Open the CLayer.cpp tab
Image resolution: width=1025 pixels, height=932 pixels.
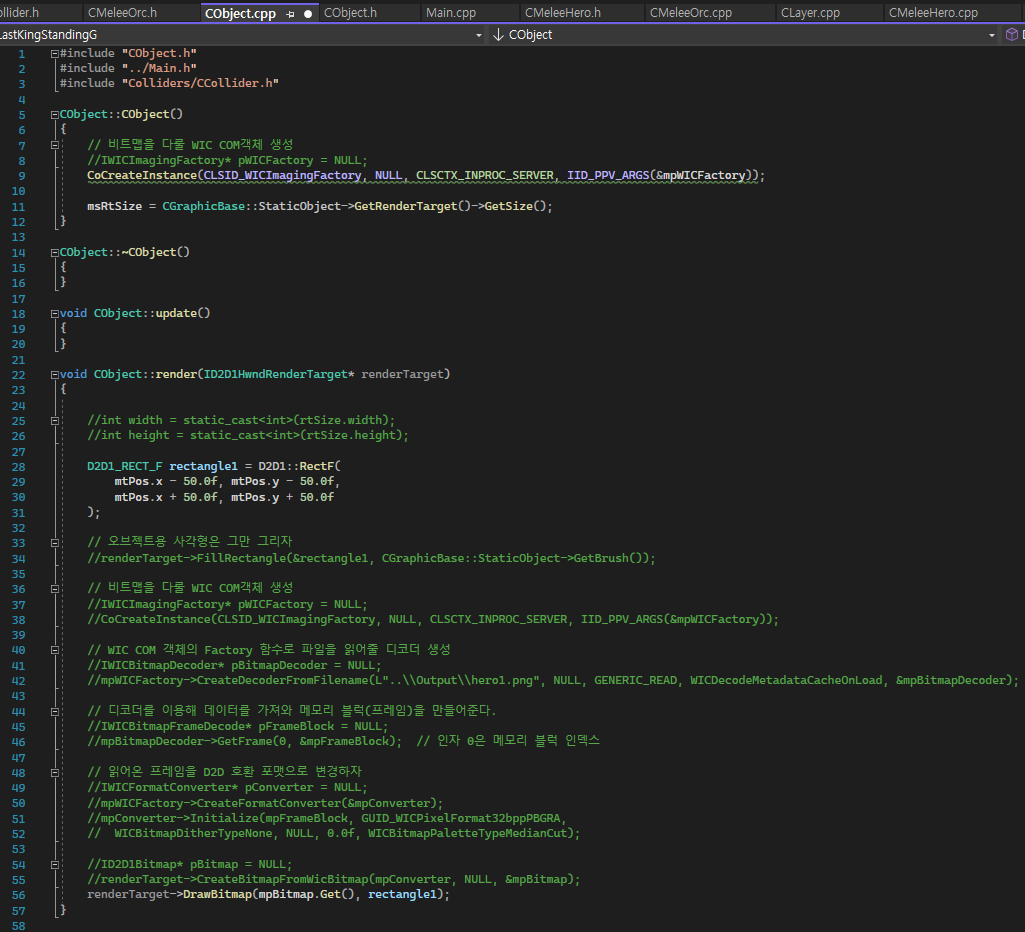(x=811, y=12)
